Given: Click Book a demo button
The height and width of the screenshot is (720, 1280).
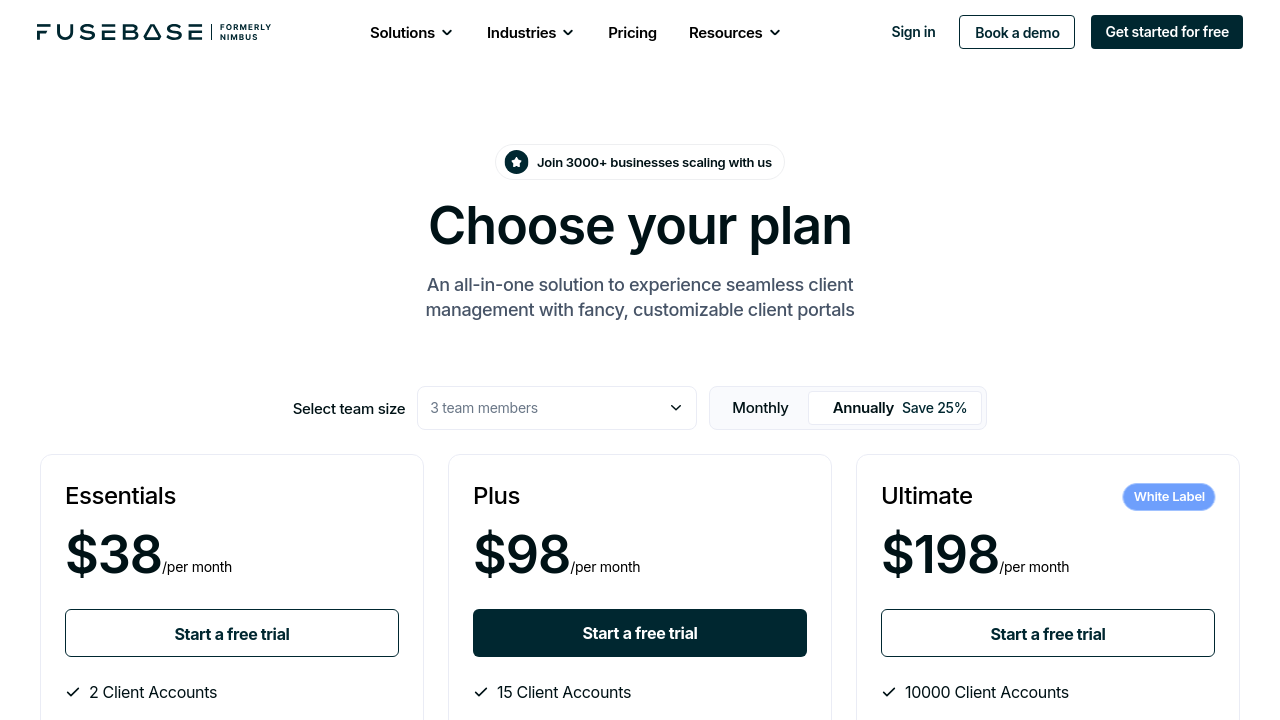Looking at the screenshot, I should pos(1016,32).
